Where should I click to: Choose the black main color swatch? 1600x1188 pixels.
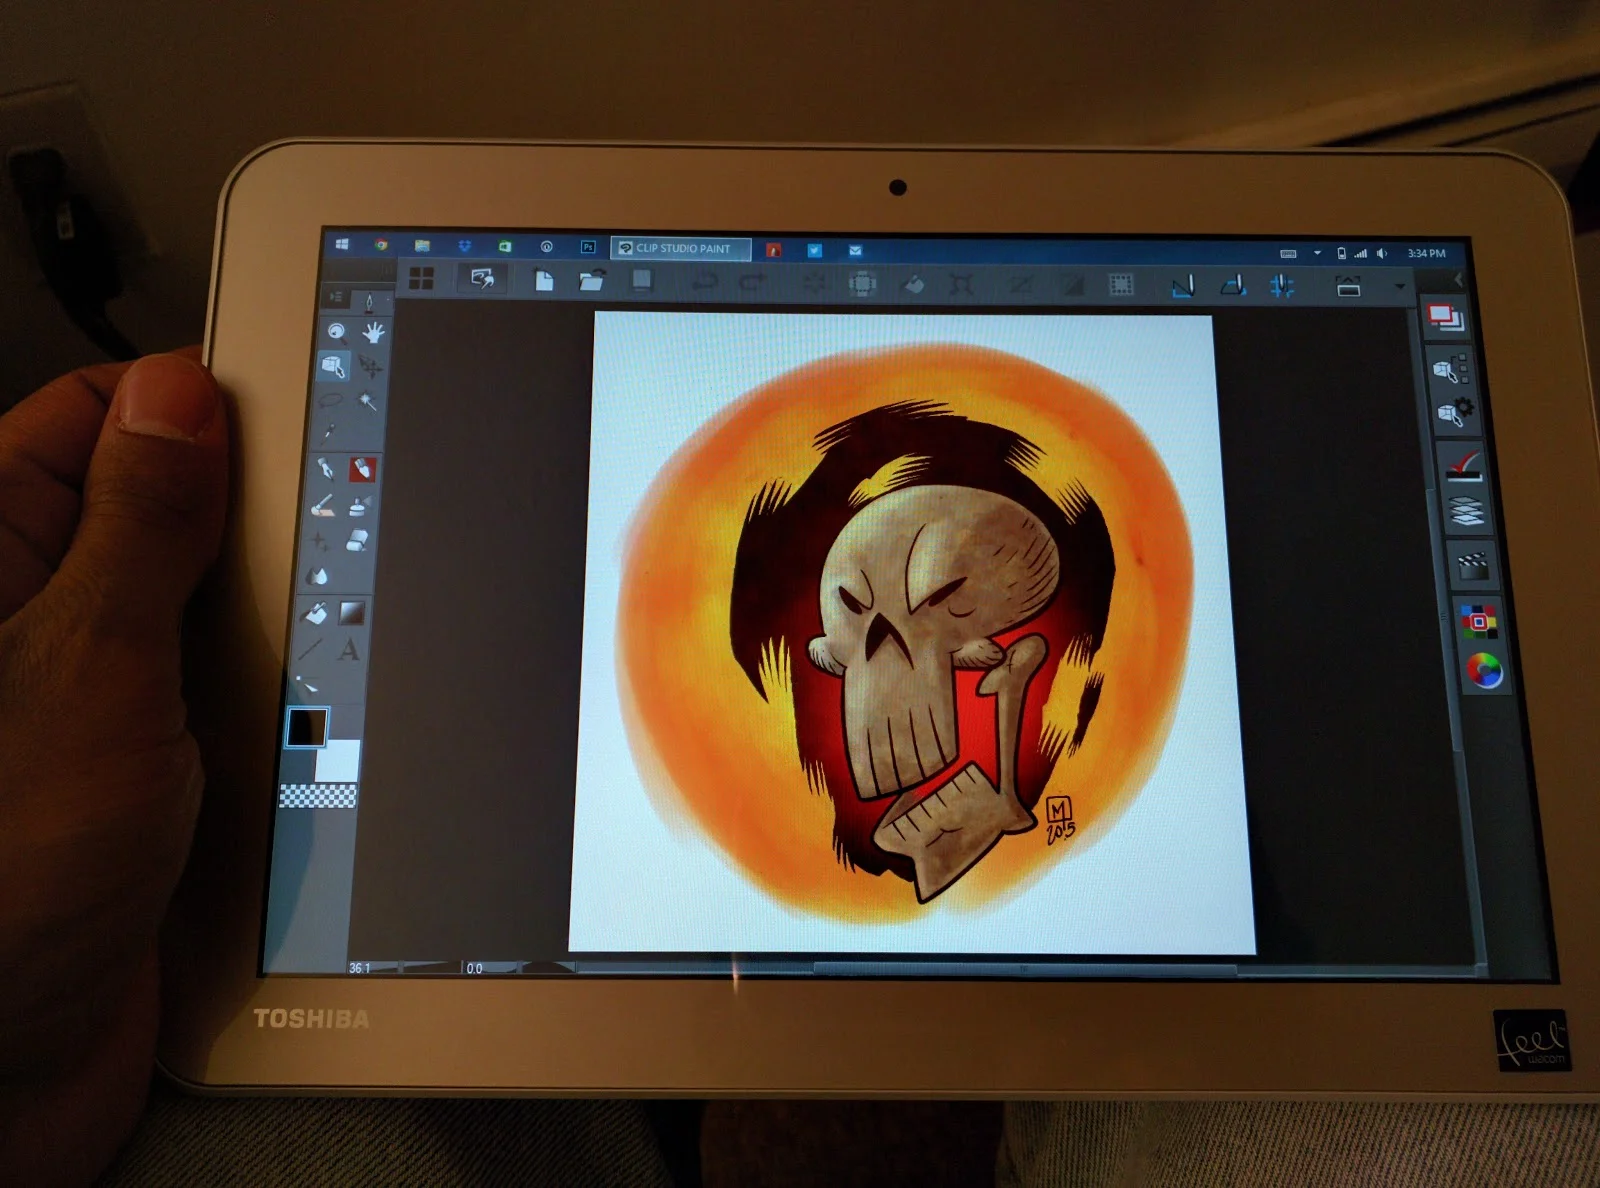tap(306, 727)
